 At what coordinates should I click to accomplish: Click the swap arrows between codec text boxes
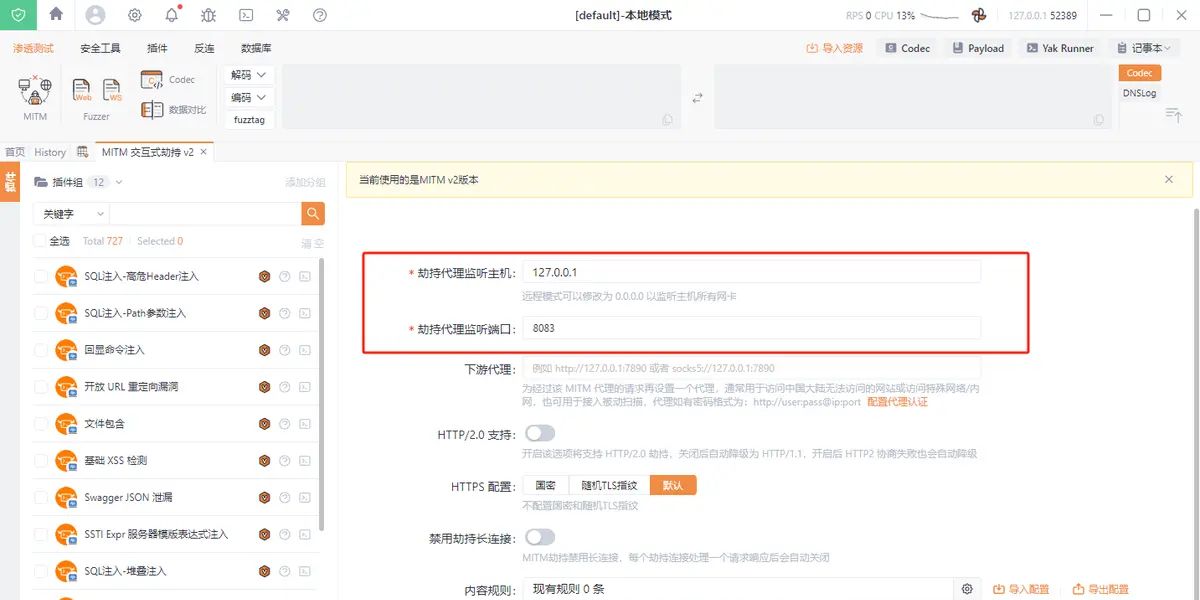tap(698, 97)
